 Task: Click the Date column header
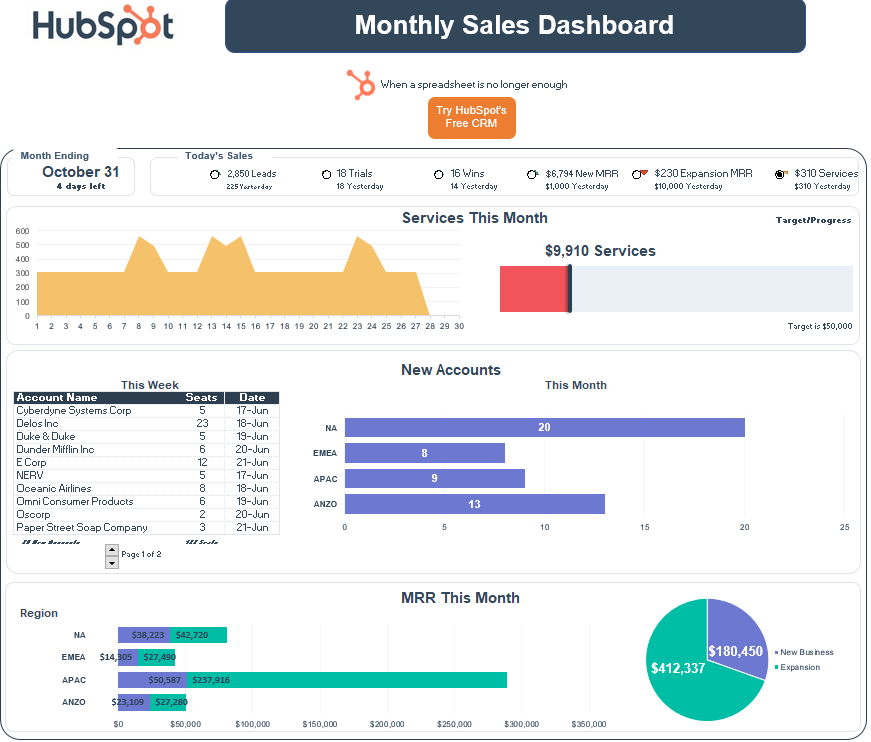click(252, 398)
